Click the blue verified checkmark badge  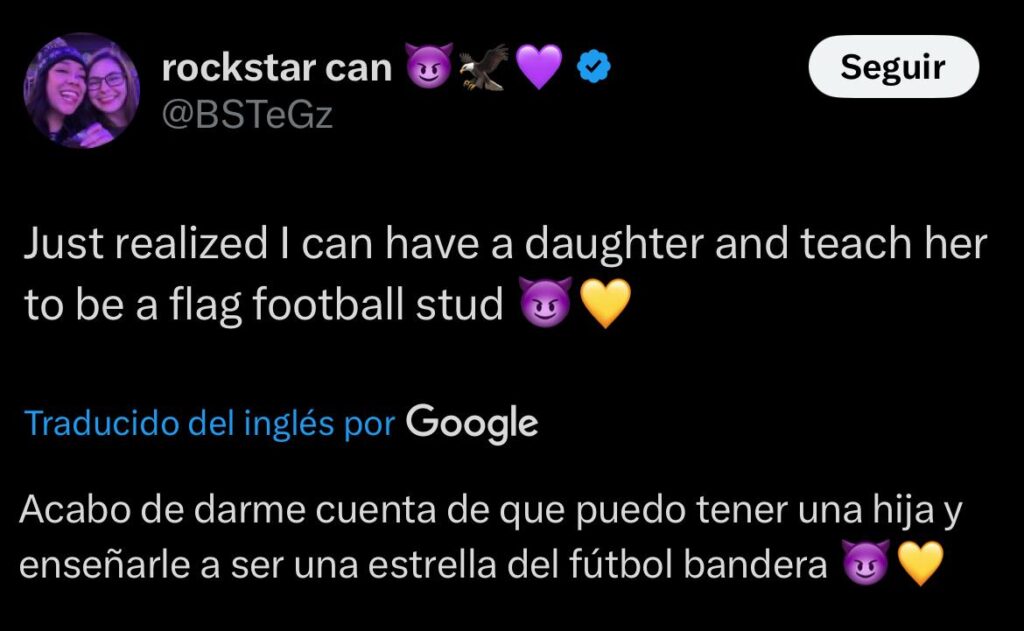[598, 68]
